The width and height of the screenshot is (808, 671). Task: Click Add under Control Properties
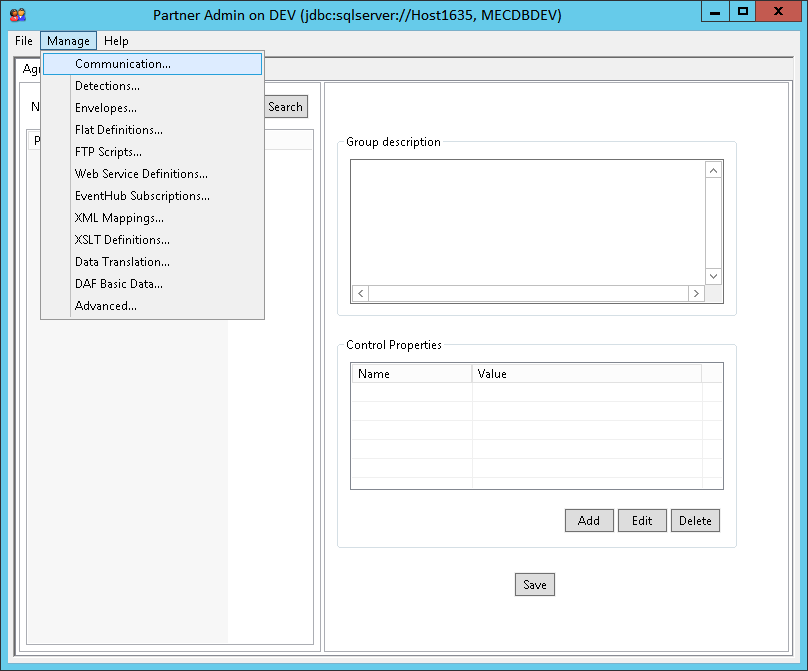coord(589,520)
